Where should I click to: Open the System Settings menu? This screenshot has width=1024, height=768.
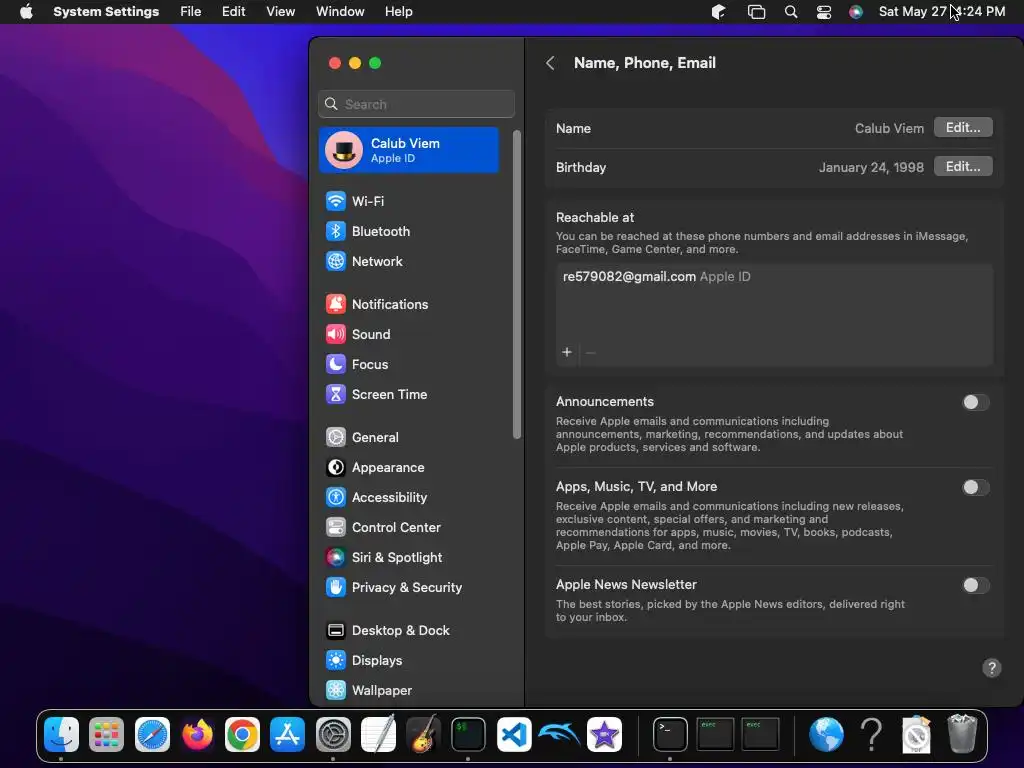coord(106,12)
